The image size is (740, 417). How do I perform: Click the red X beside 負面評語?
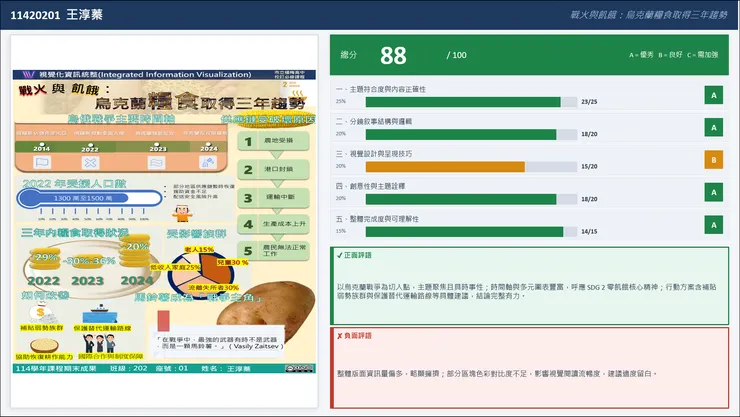click(339, 336)
